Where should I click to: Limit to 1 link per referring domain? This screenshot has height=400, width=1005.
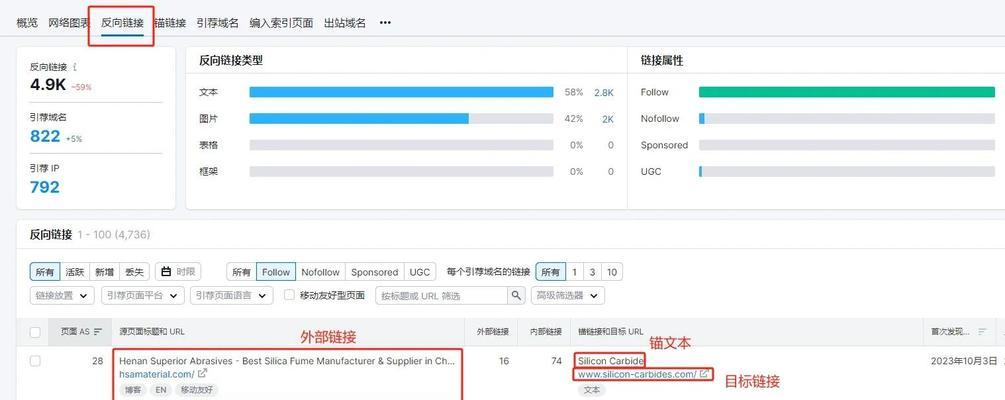tap(574, 272)
